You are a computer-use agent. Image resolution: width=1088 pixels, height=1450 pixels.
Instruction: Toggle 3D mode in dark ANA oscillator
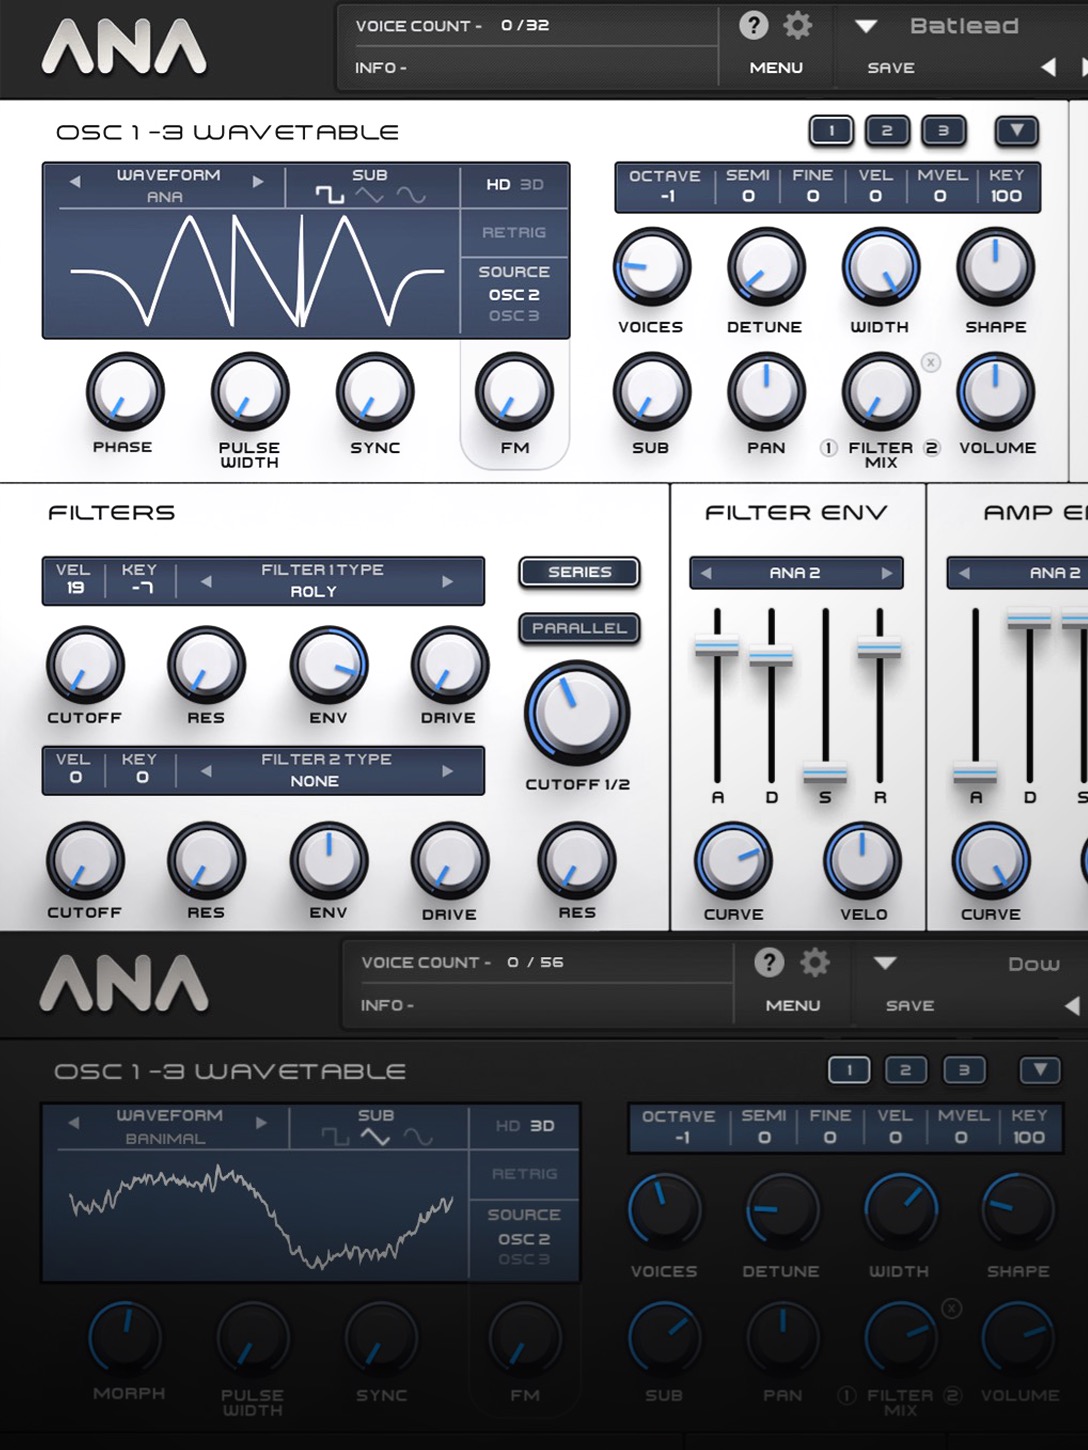(542, 1125)
